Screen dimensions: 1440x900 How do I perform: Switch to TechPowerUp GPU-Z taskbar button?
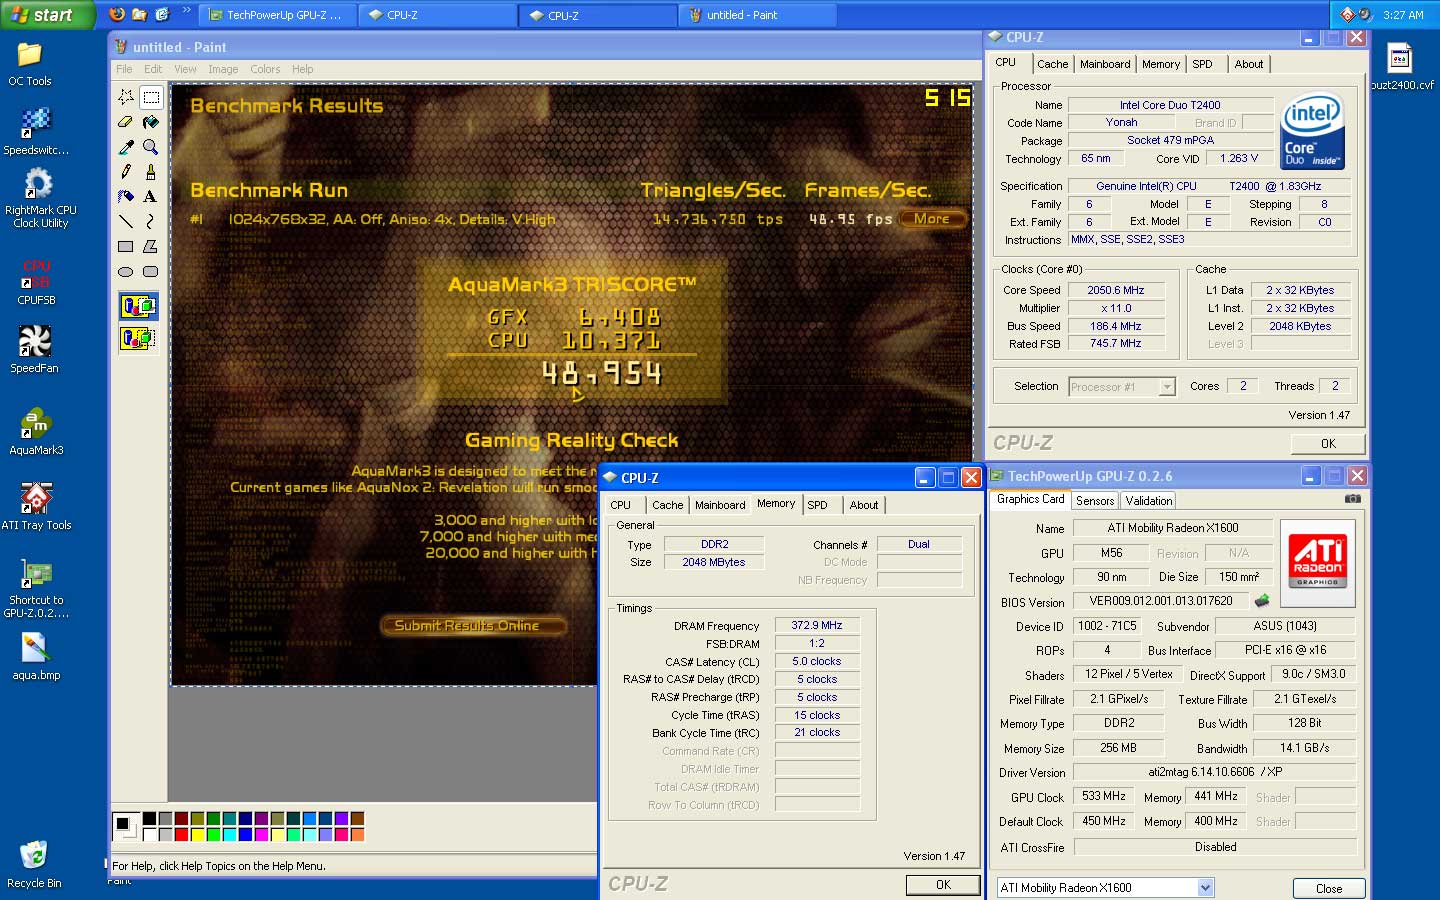pos(277,15)
